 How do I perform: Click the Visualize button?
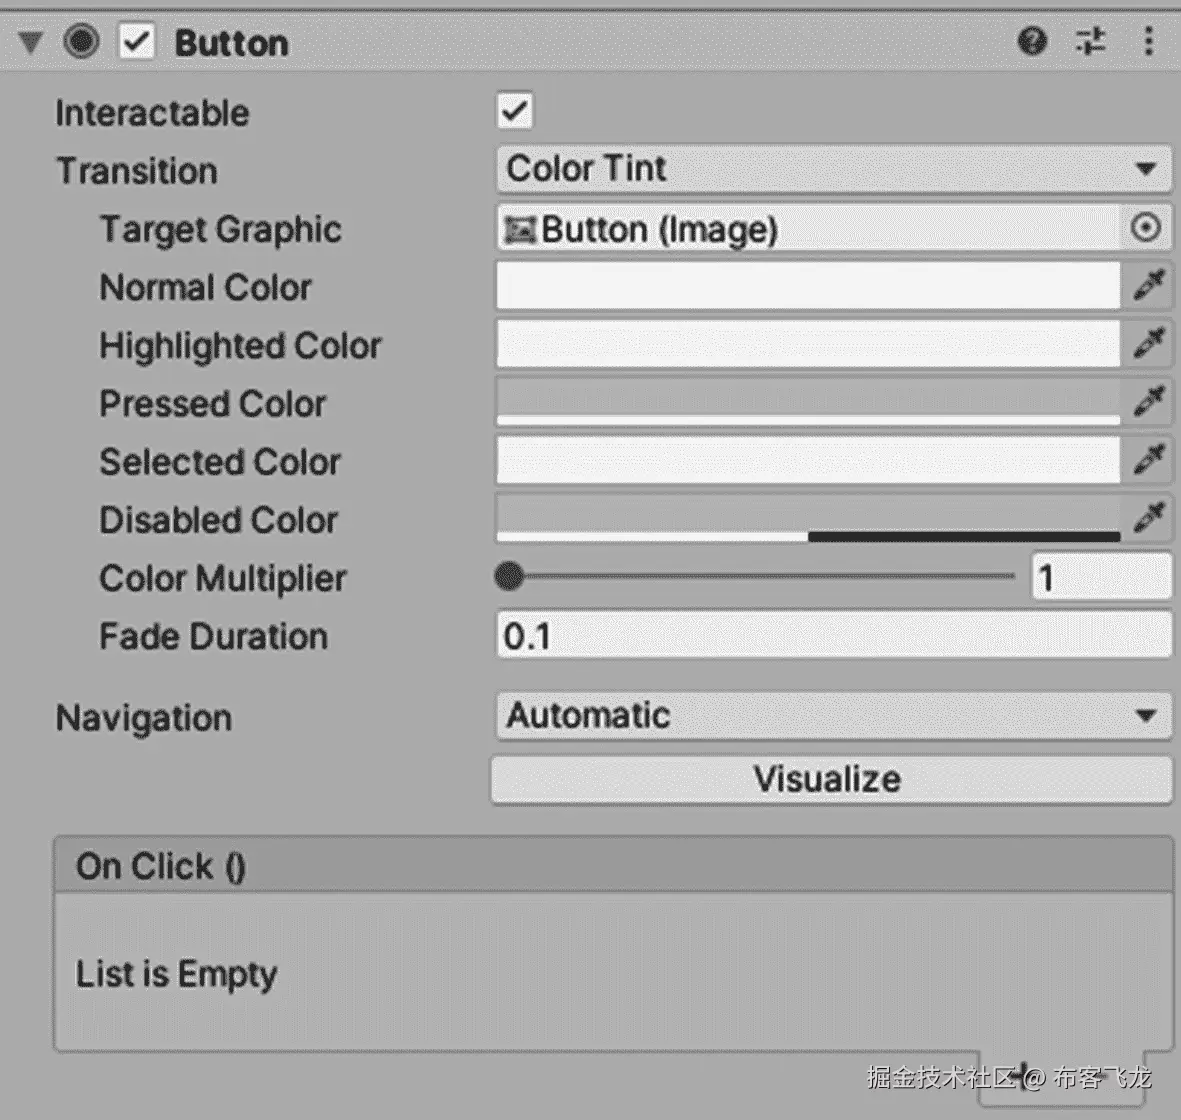tap(831, 780)
